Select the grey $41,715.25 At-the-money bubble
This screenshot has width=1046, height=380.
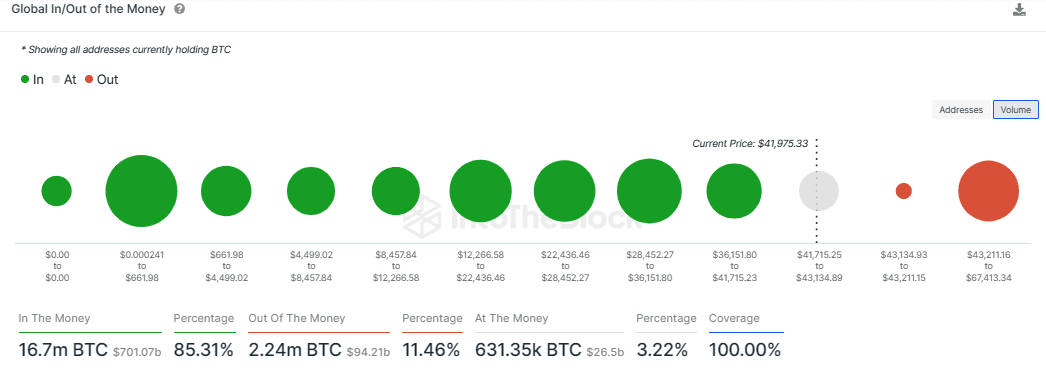click(x=819, y=191)
